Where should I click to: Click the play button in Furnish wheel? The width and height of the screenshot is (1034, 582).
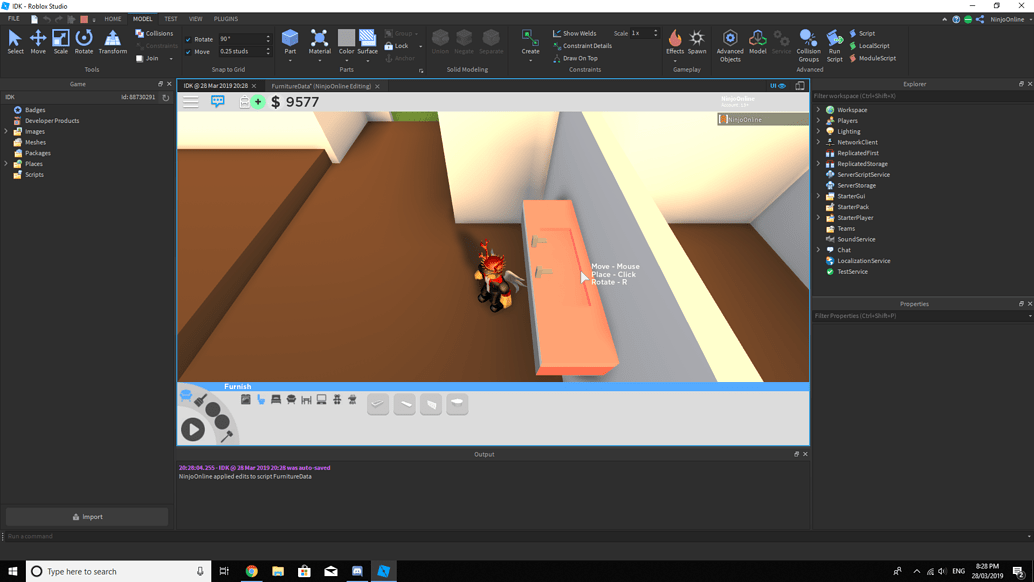[193, 430]
